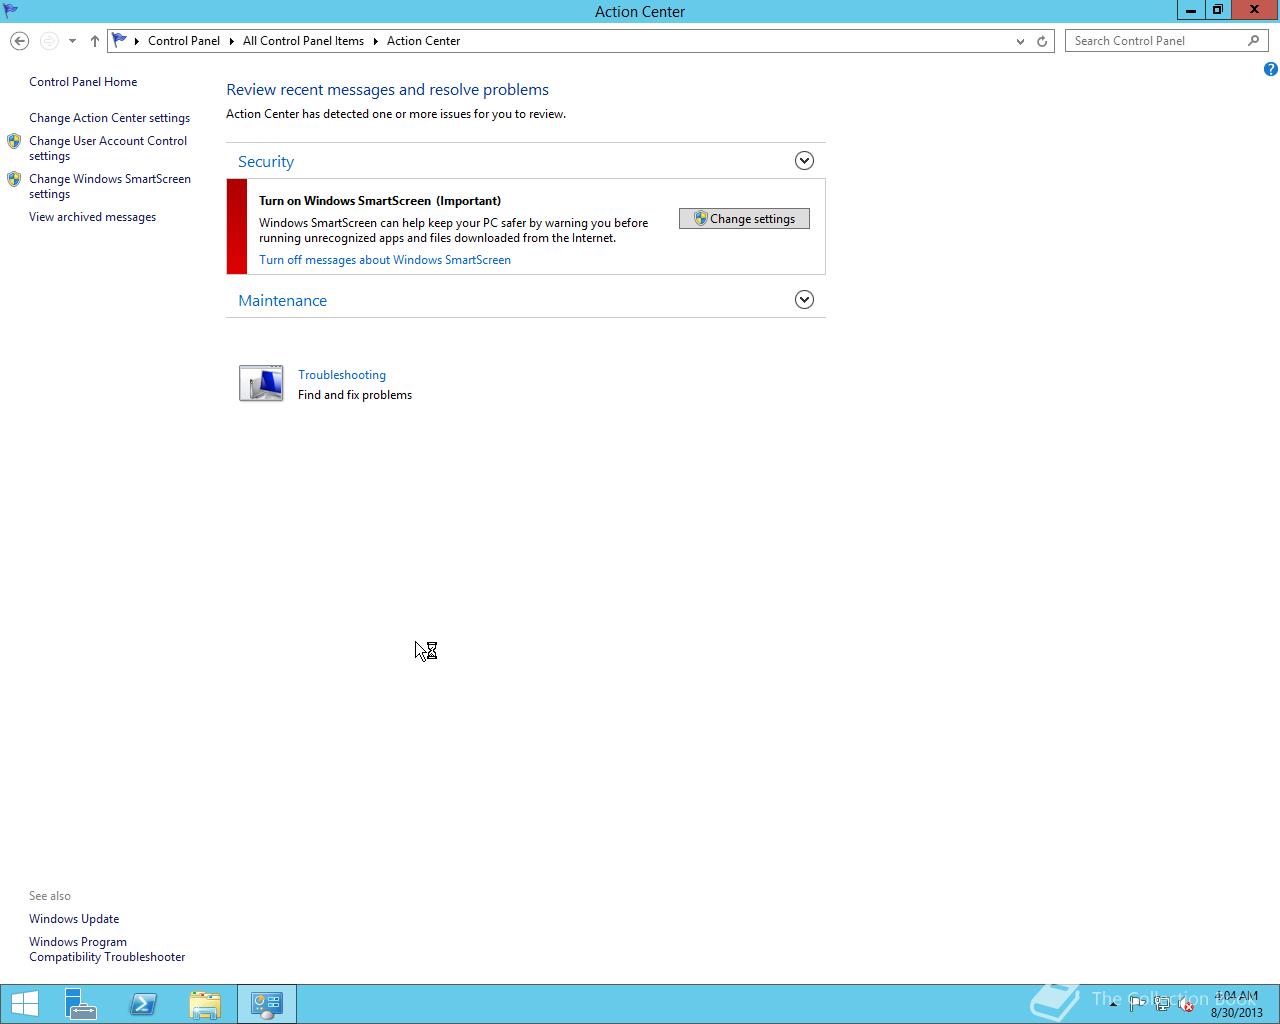Click the Maintenance section heading

282,301
